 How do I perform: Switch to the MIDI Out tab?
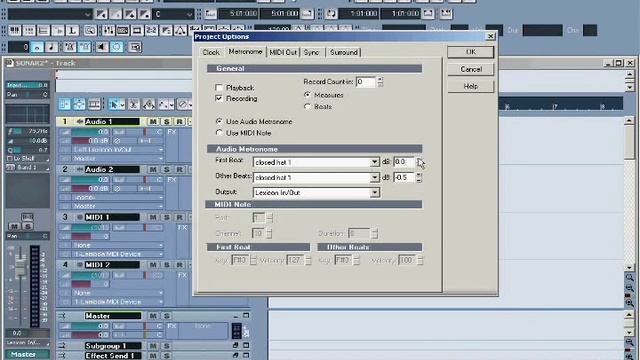coord(283,53)
